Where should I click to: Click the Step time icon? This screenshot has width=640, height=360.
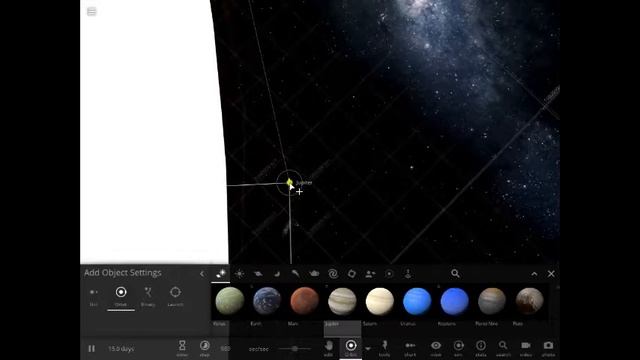tap(204, 348)
